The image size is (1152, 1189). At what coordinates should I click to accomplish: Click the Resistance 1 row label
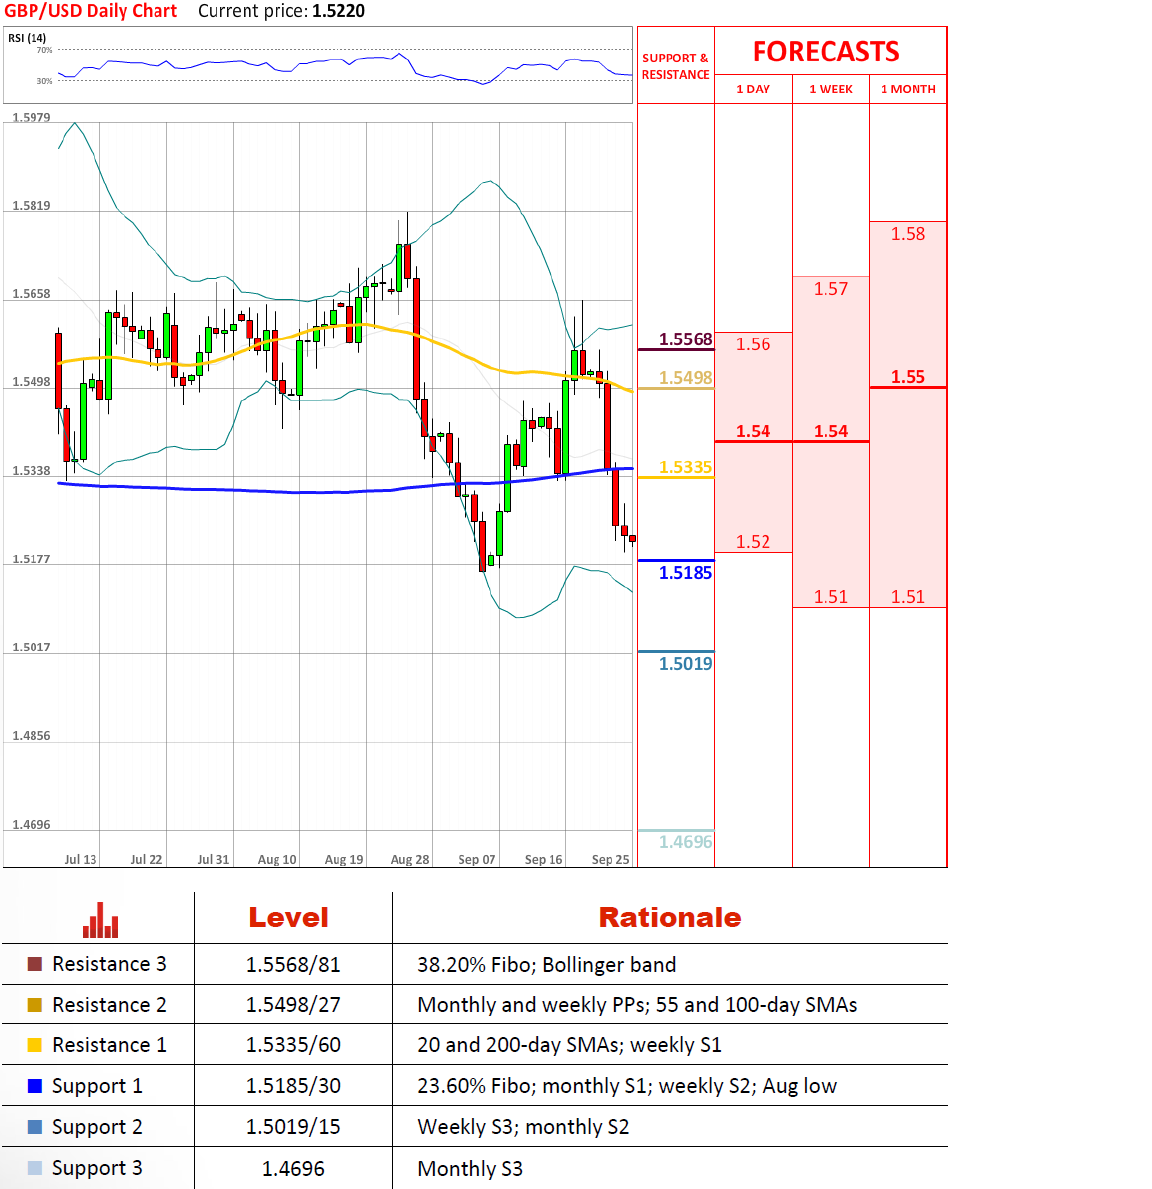tap(109, 1045)
